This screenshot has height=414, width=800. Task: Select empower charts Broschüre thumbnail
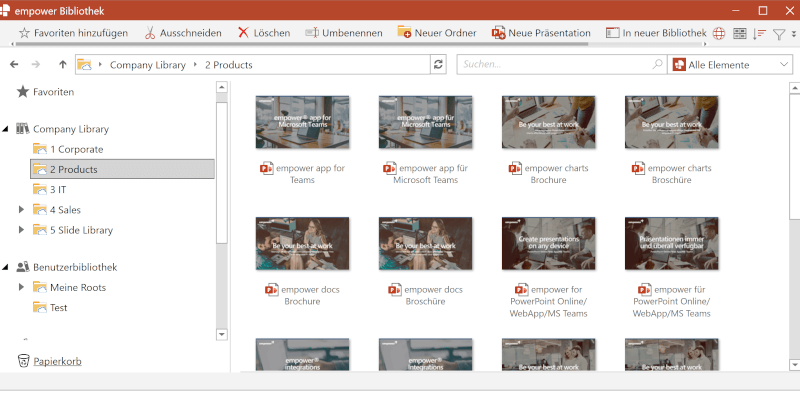tap(671, 122)
